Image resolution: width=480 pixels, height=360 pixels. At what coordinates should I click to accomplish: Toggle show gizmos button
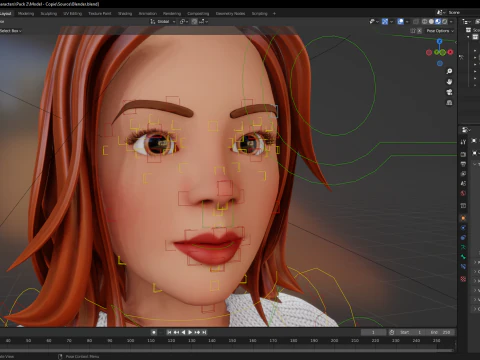tap(385, 22)
